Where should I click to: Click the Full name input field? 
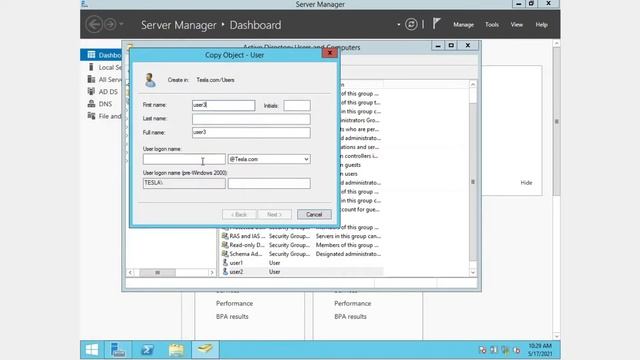pyautogui.click(x=251, y=132)
